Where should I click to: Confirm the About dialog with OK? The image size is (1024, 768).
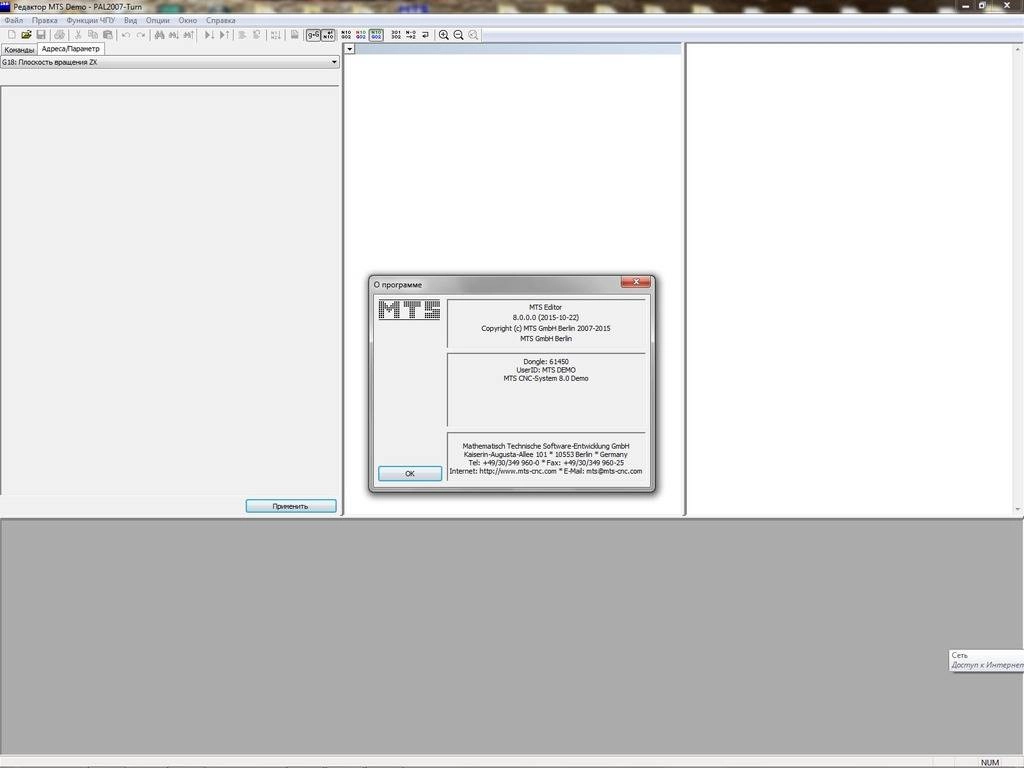pos(409,473)
